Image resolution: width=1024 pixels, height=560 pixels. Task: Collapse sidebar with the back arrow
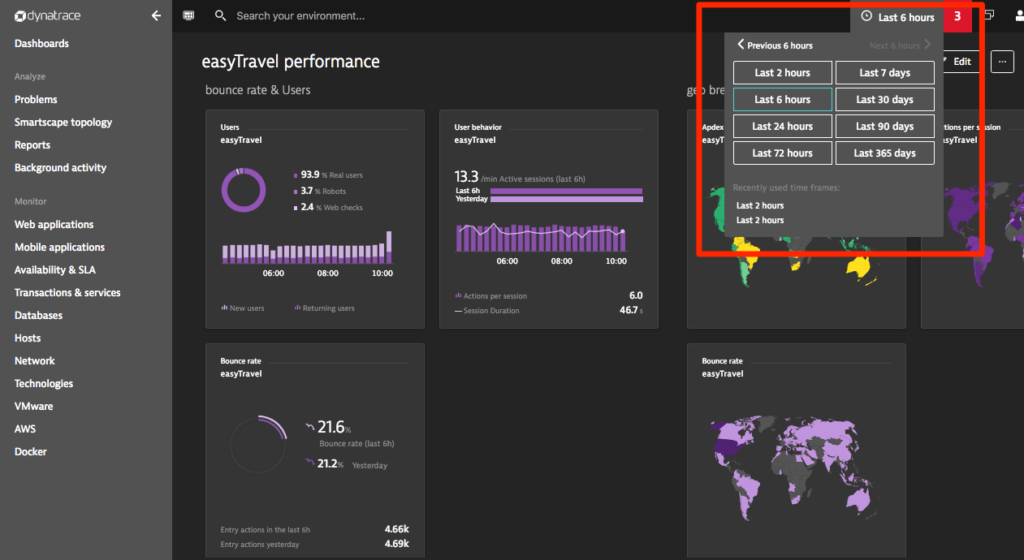pyautogui.click(x=156, y=16)
